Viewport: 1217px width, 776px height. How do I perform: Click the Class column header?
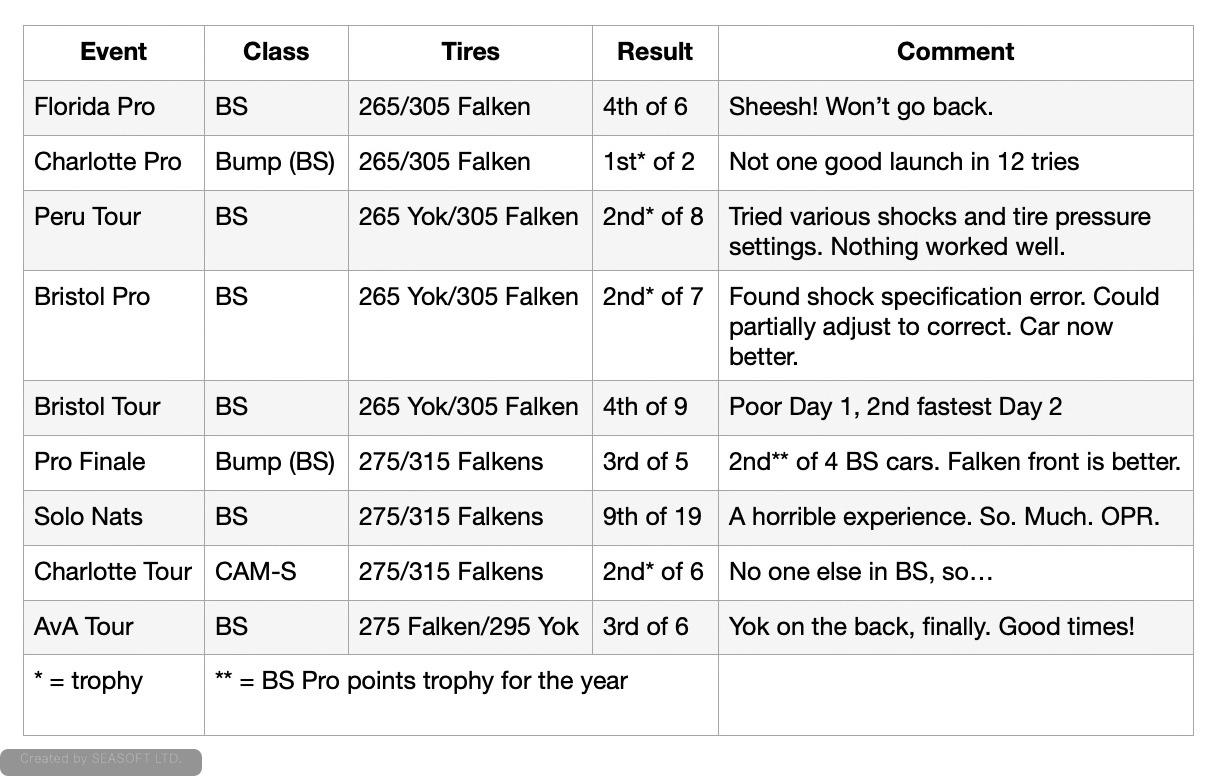coord(276,52)
